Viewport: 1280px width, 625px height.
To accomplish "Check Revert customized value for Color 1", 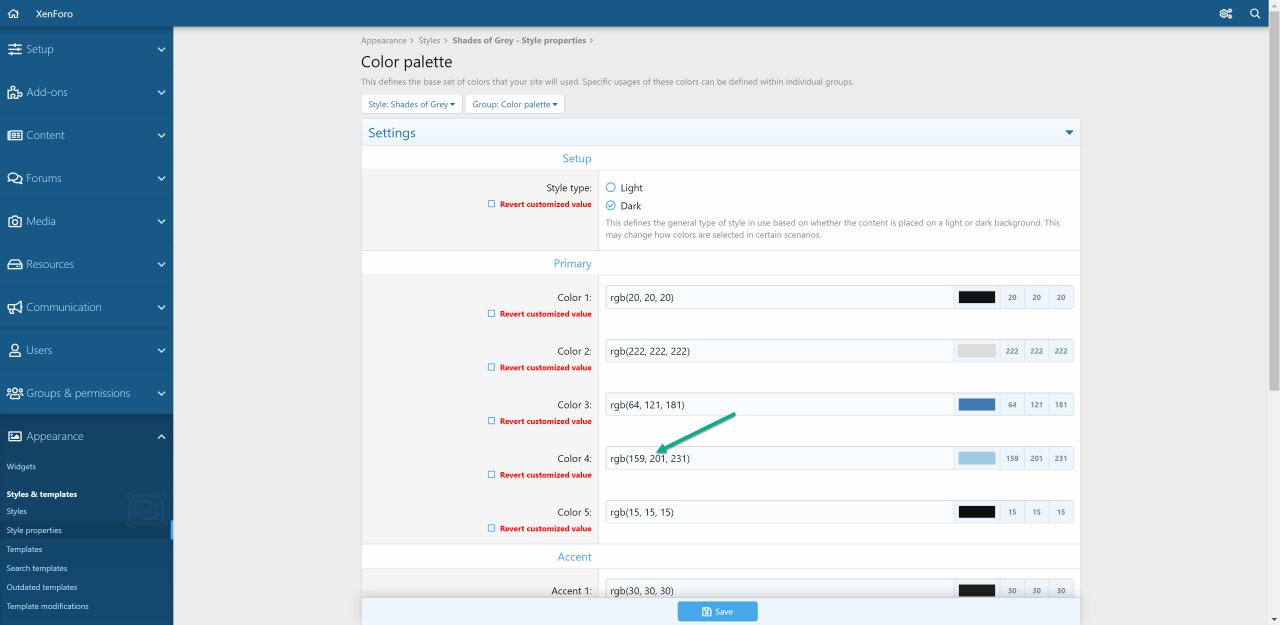I will pyautogui.click(x=491, y=314).
